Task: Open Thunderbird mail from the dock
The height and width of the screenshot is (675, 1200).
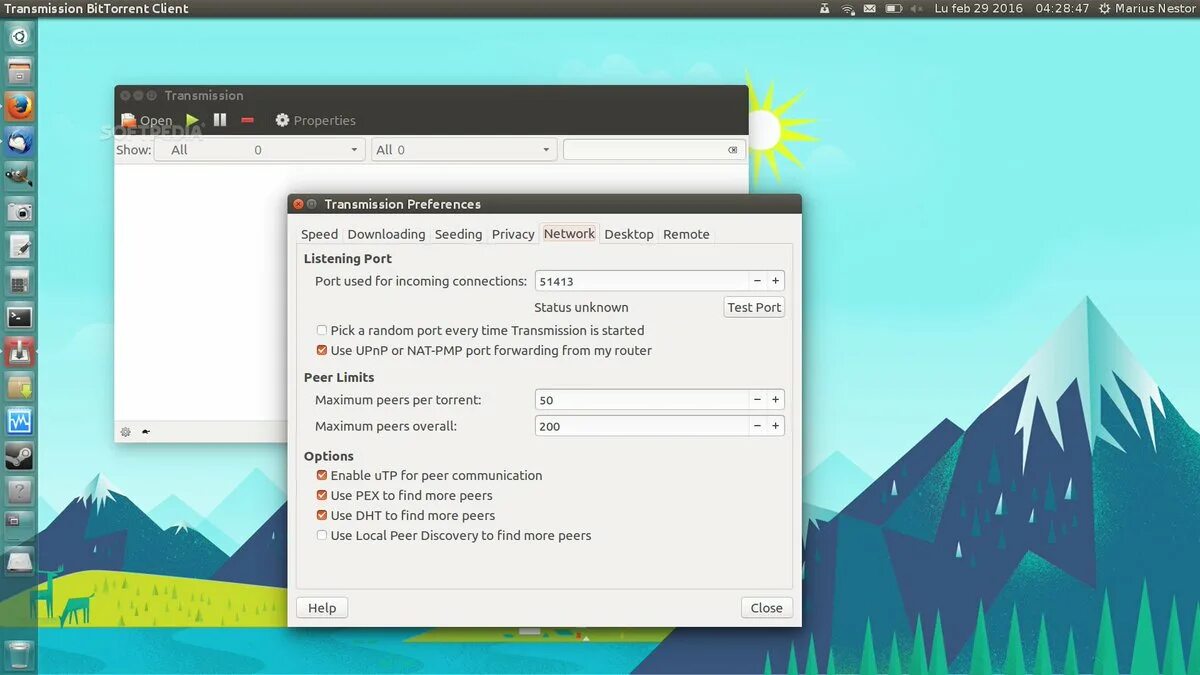Action: [x=20, y=142]
